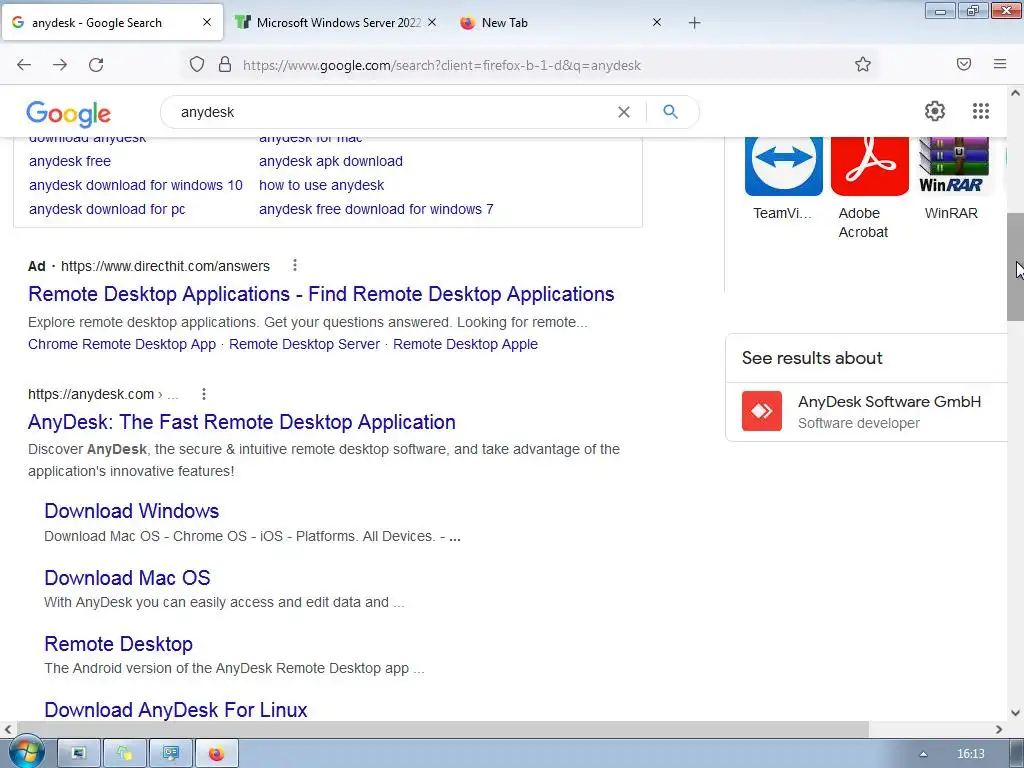Open options menu for the directhit ad
Image resolution: width=1024 pixels, height=768 pixels.
point(295,265)
